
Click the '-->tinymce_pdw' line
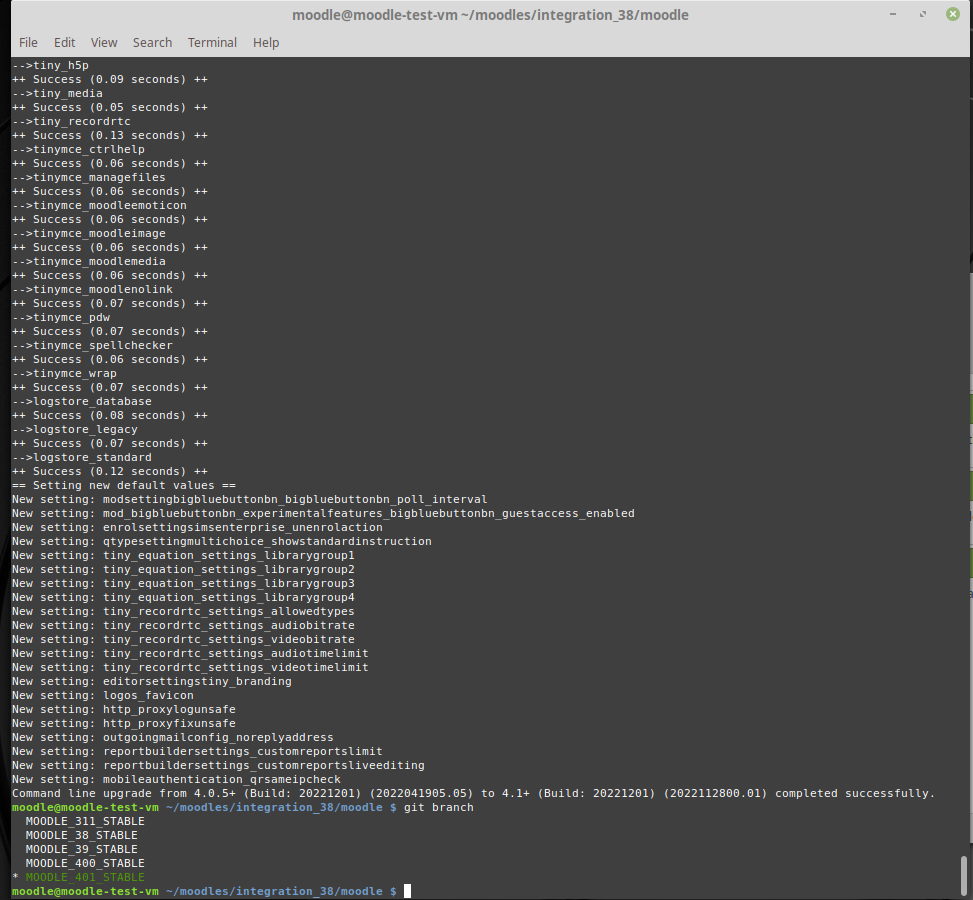(x=61, y=318)
